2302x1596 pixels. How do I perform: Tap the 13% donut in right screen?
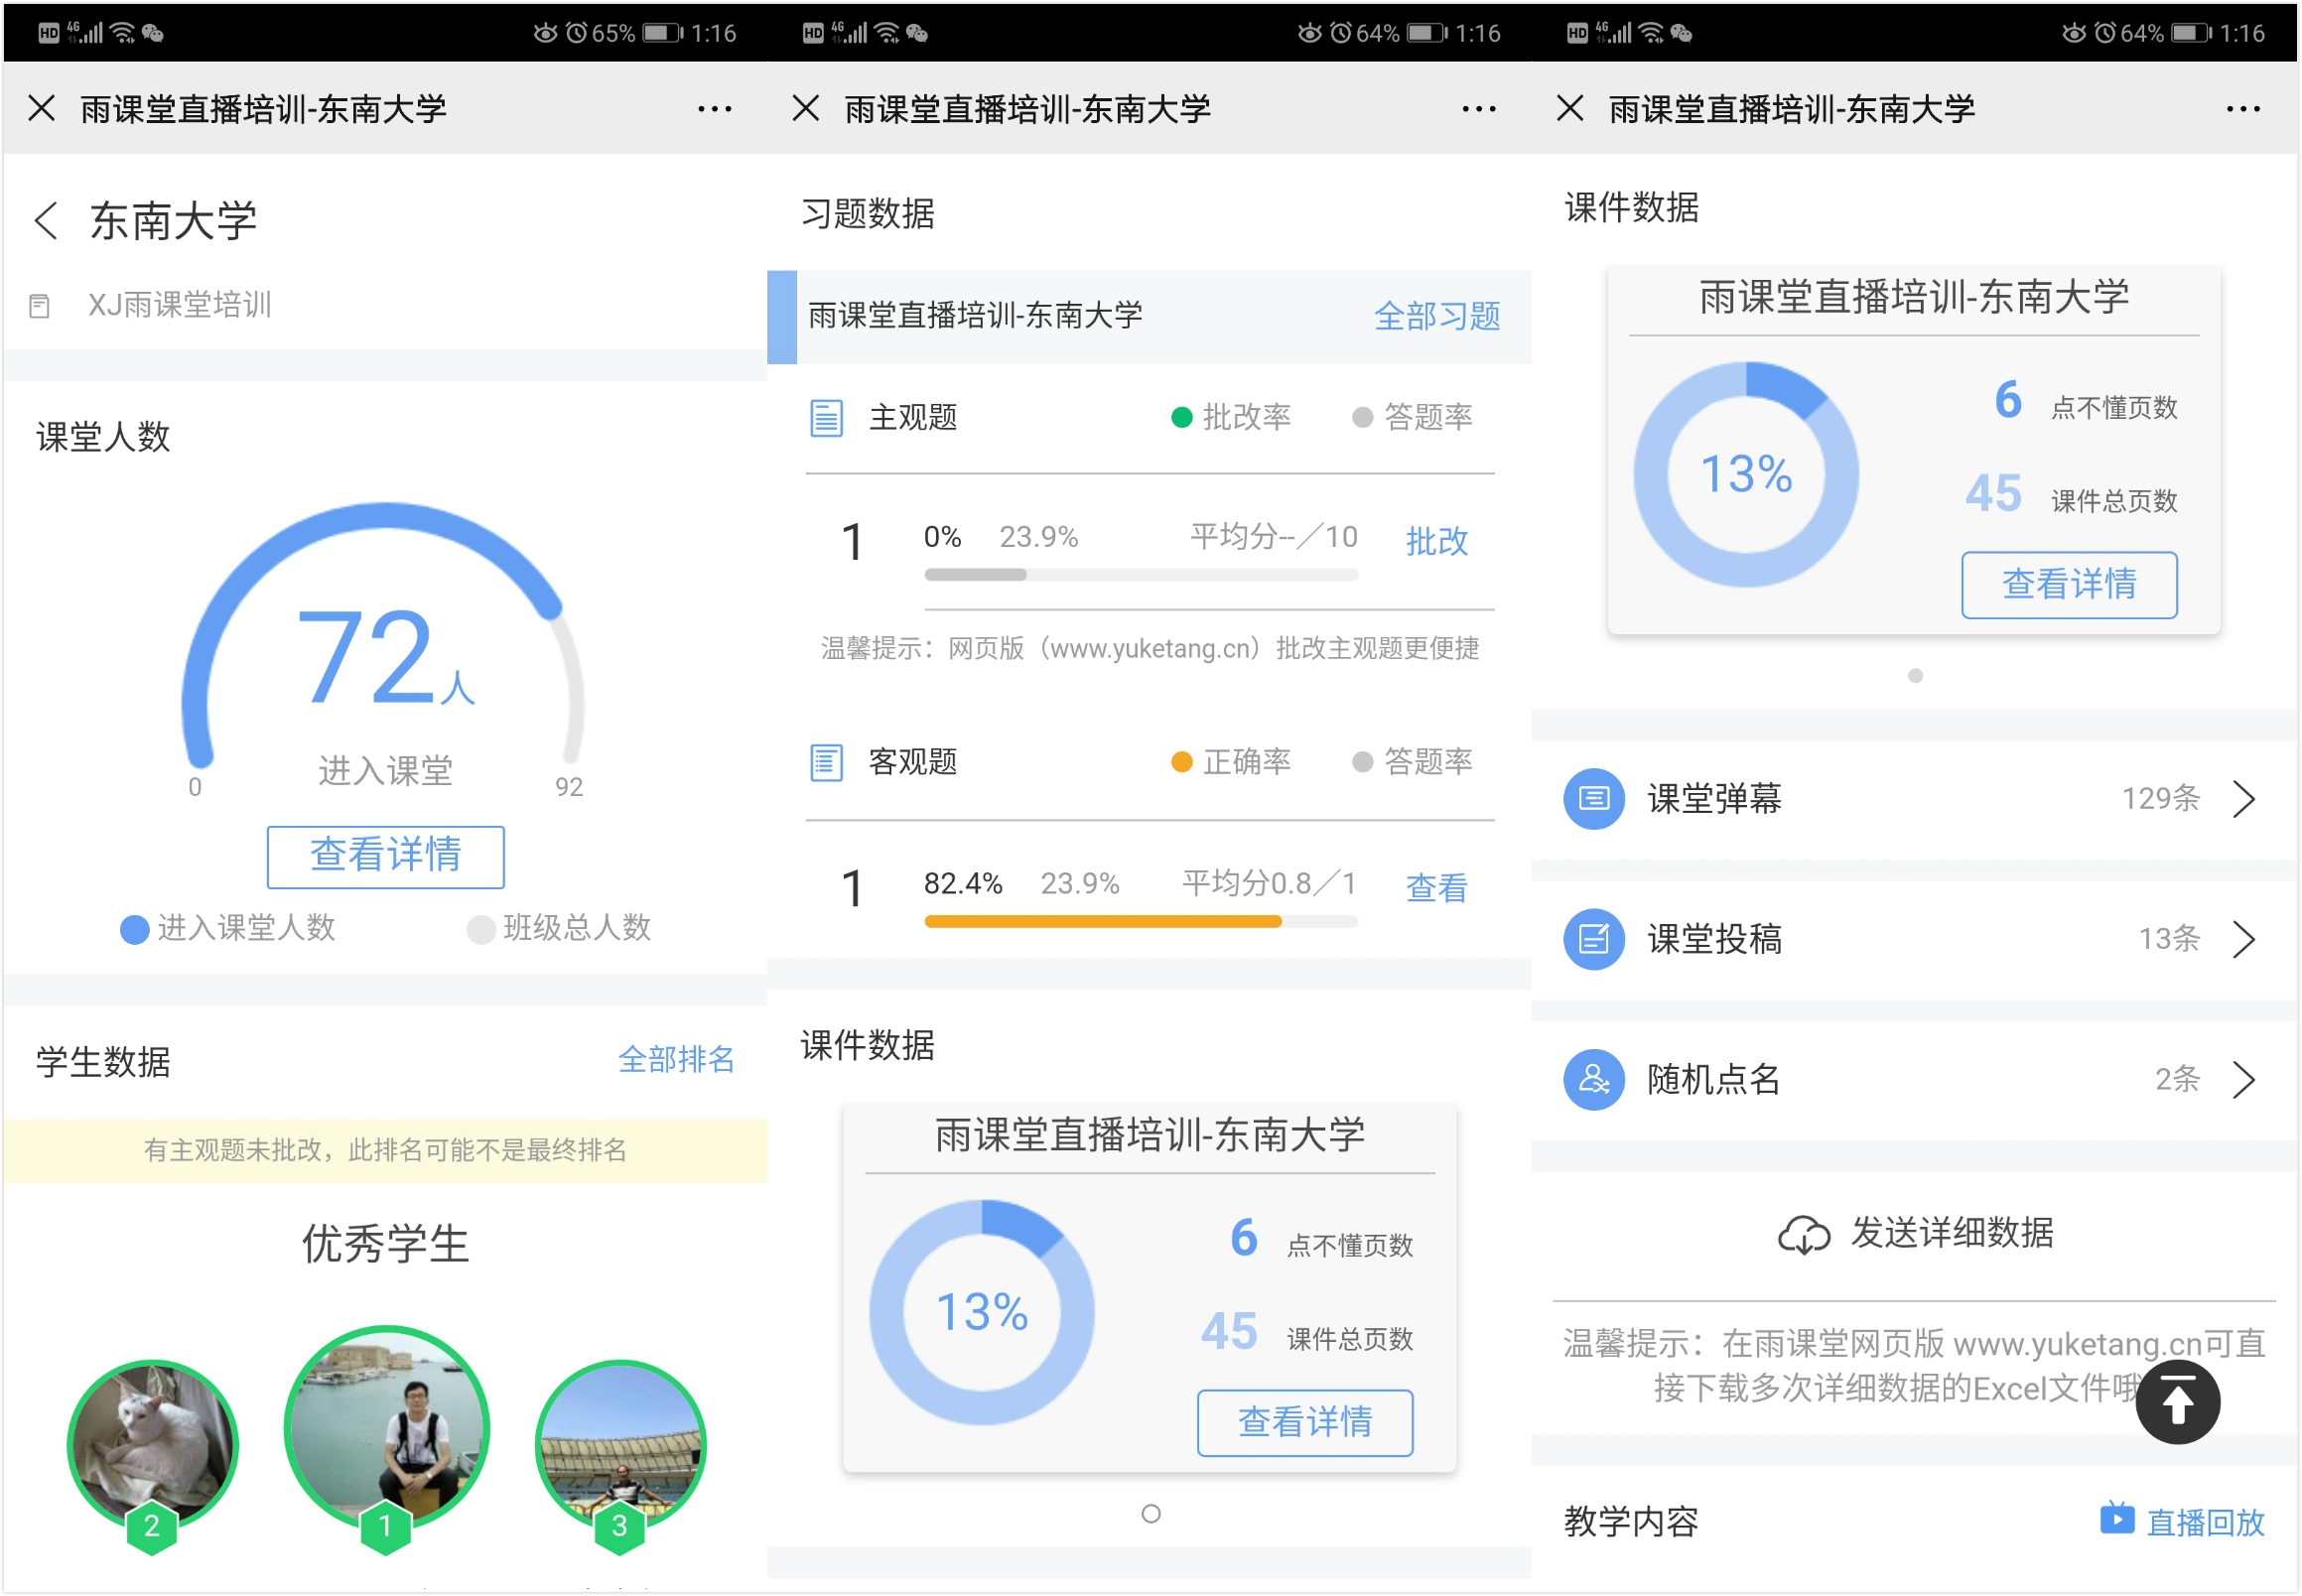click(x=1746, y=474)
